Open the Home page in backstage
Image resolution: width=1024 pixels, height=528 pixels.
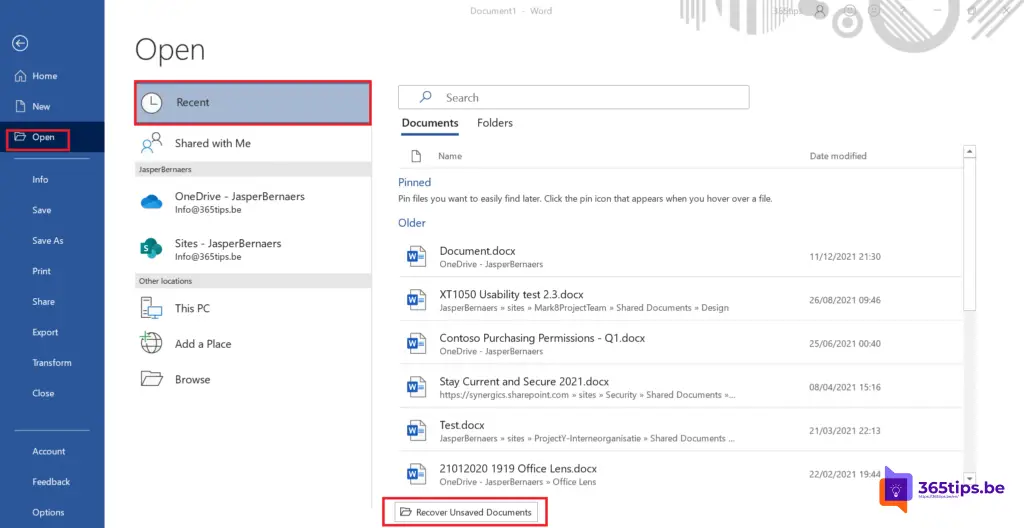click(x=44, y=76)
